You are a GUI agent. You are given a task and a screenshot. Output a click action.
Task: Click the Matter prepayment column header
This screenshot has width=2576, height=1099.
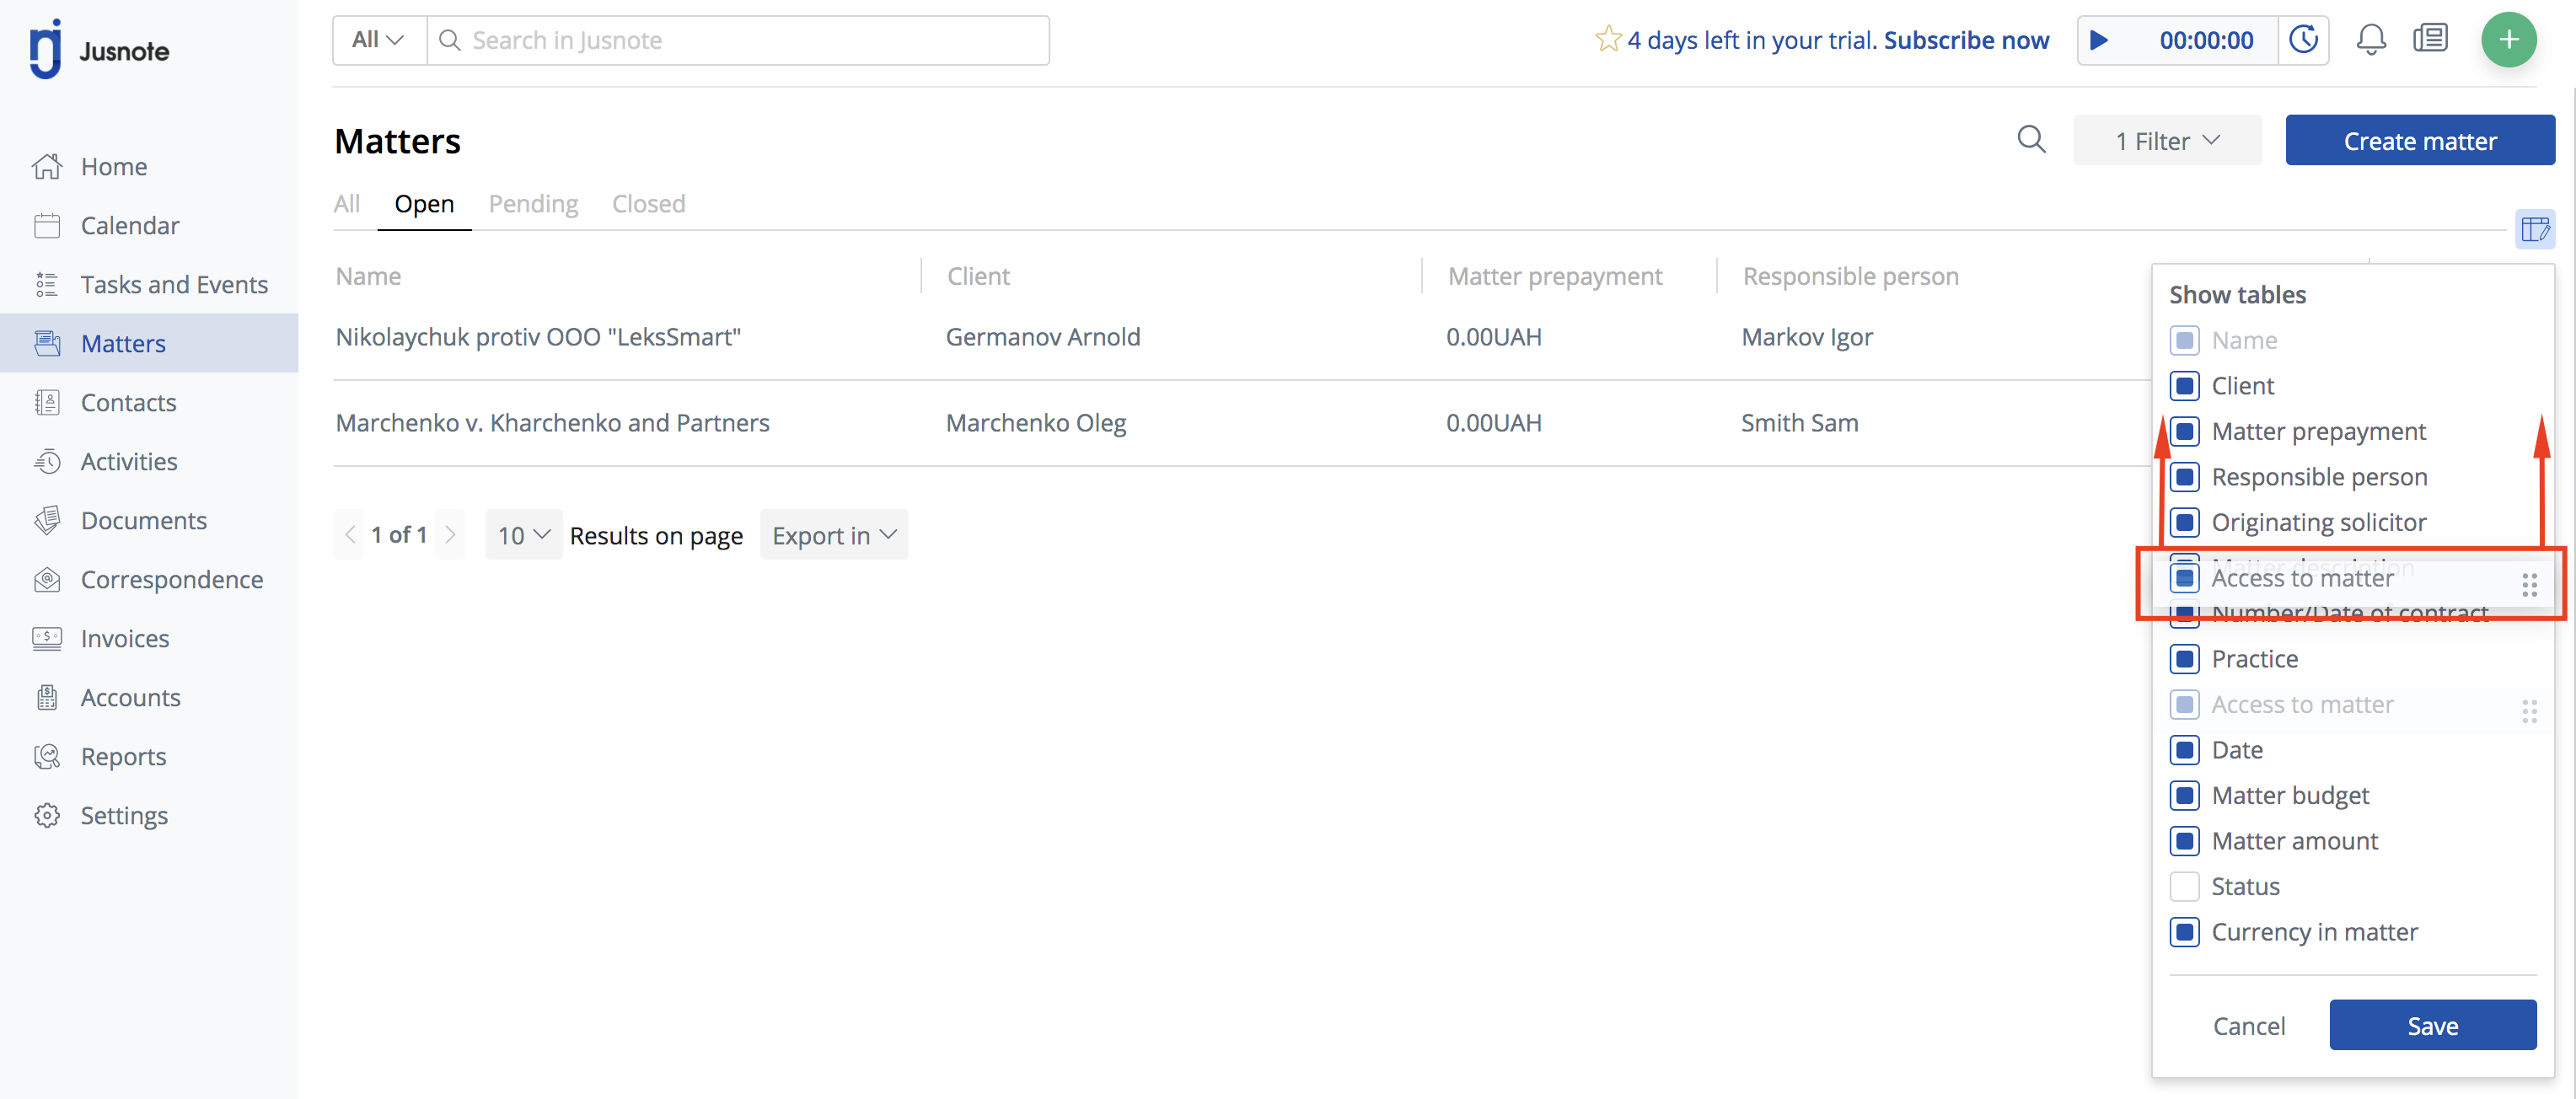coord(1554,276)
